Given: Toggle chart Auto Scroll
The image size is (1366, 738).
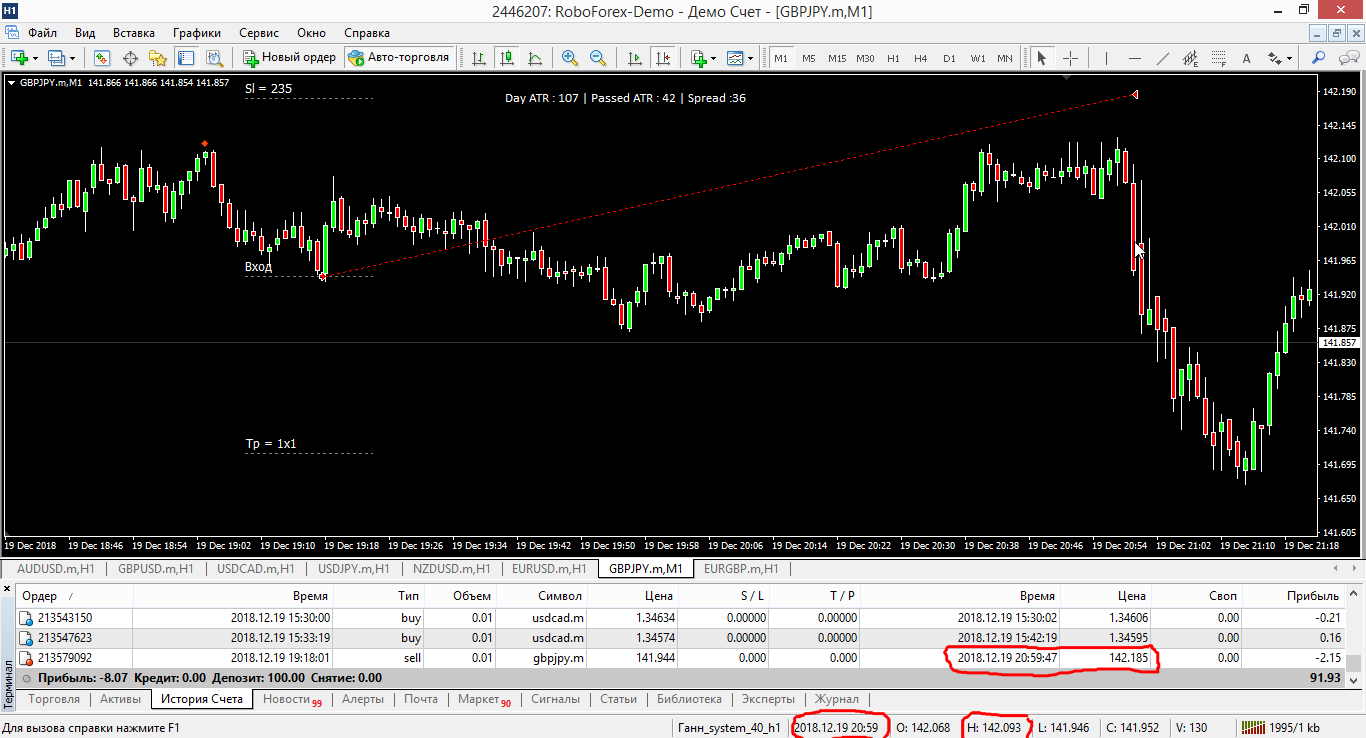Looking at the screenshot, I should tap(634, 57).
